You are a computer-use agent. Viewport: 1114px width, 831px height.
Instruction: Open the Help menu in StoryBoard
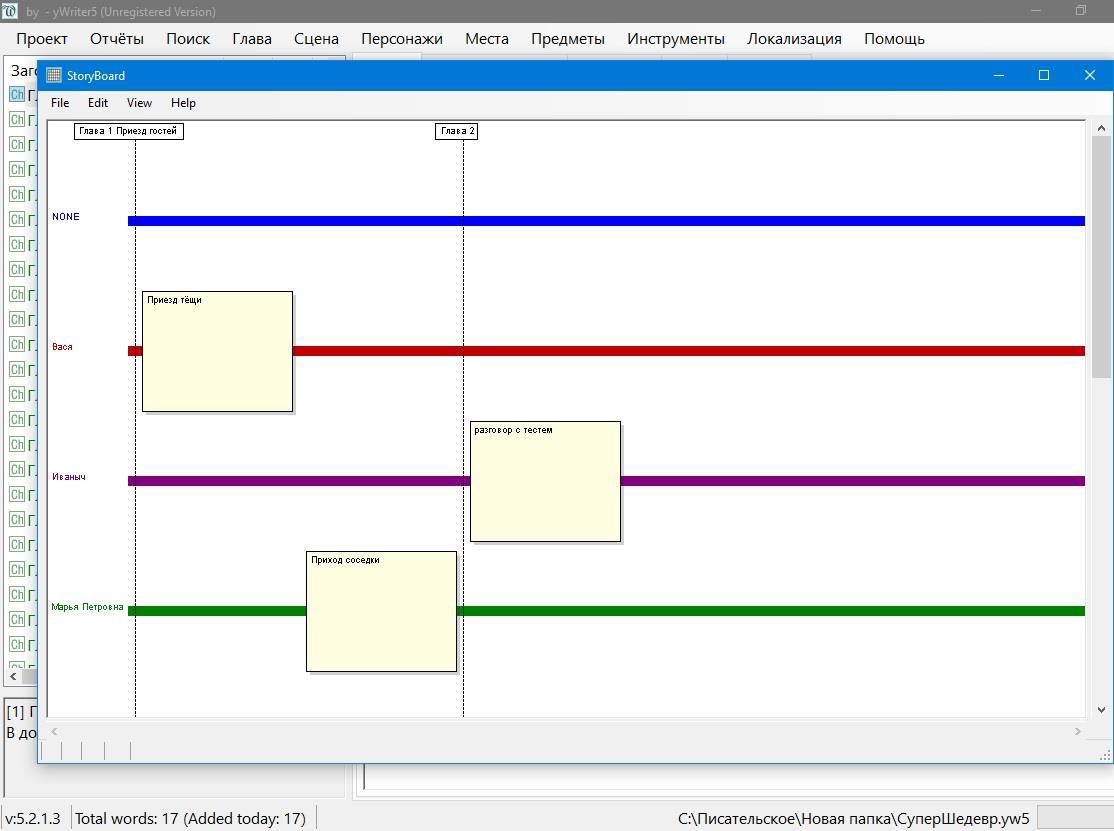[x=183, y=103]
